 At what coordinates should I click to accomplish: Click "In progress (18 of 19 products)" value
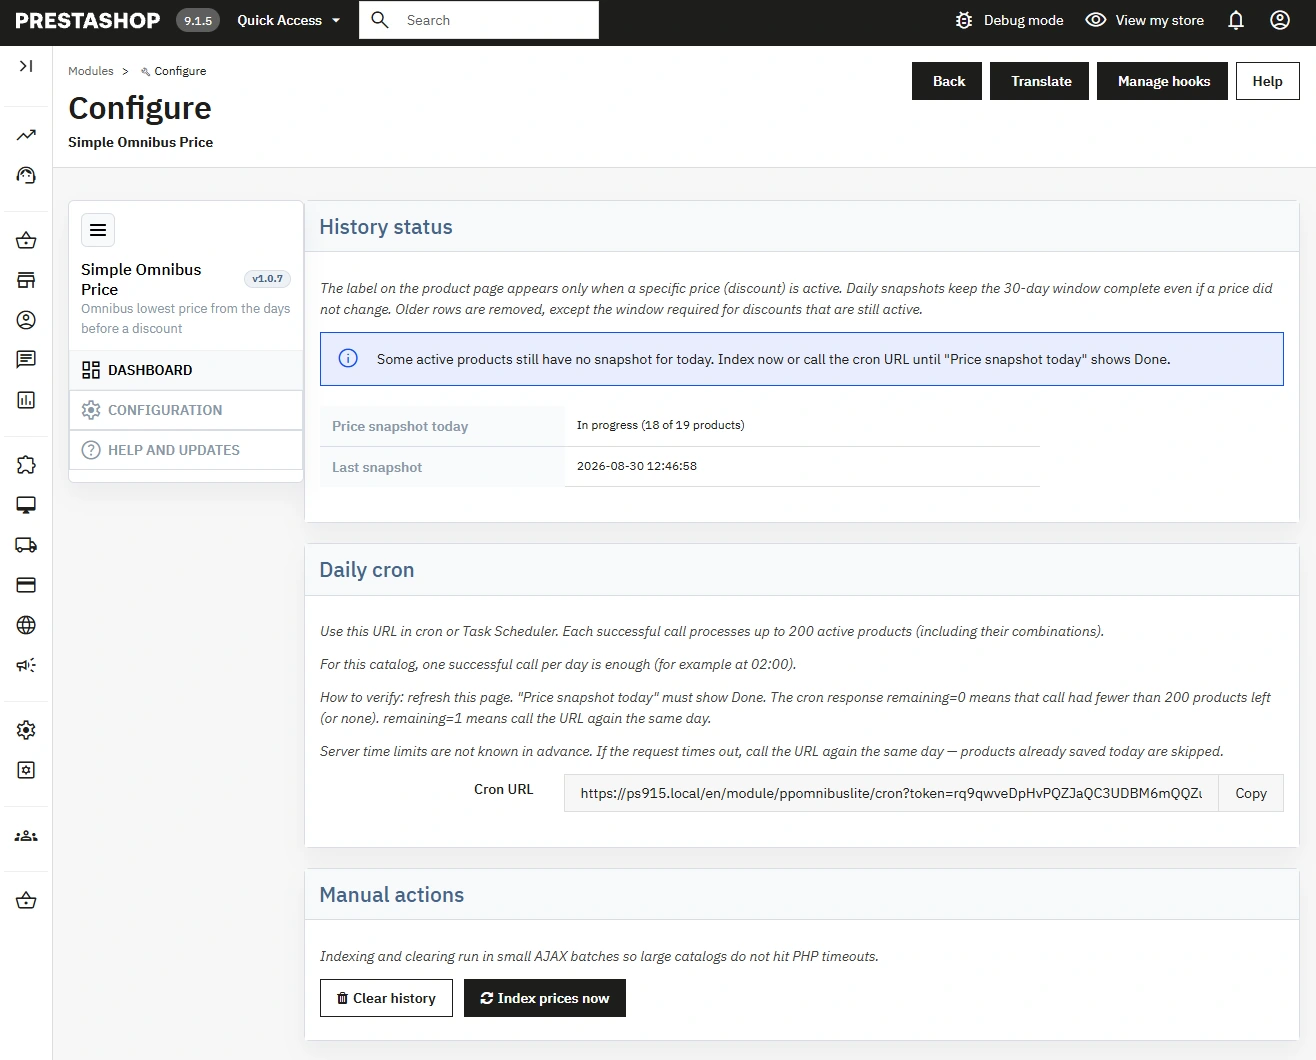pos(660,425)
